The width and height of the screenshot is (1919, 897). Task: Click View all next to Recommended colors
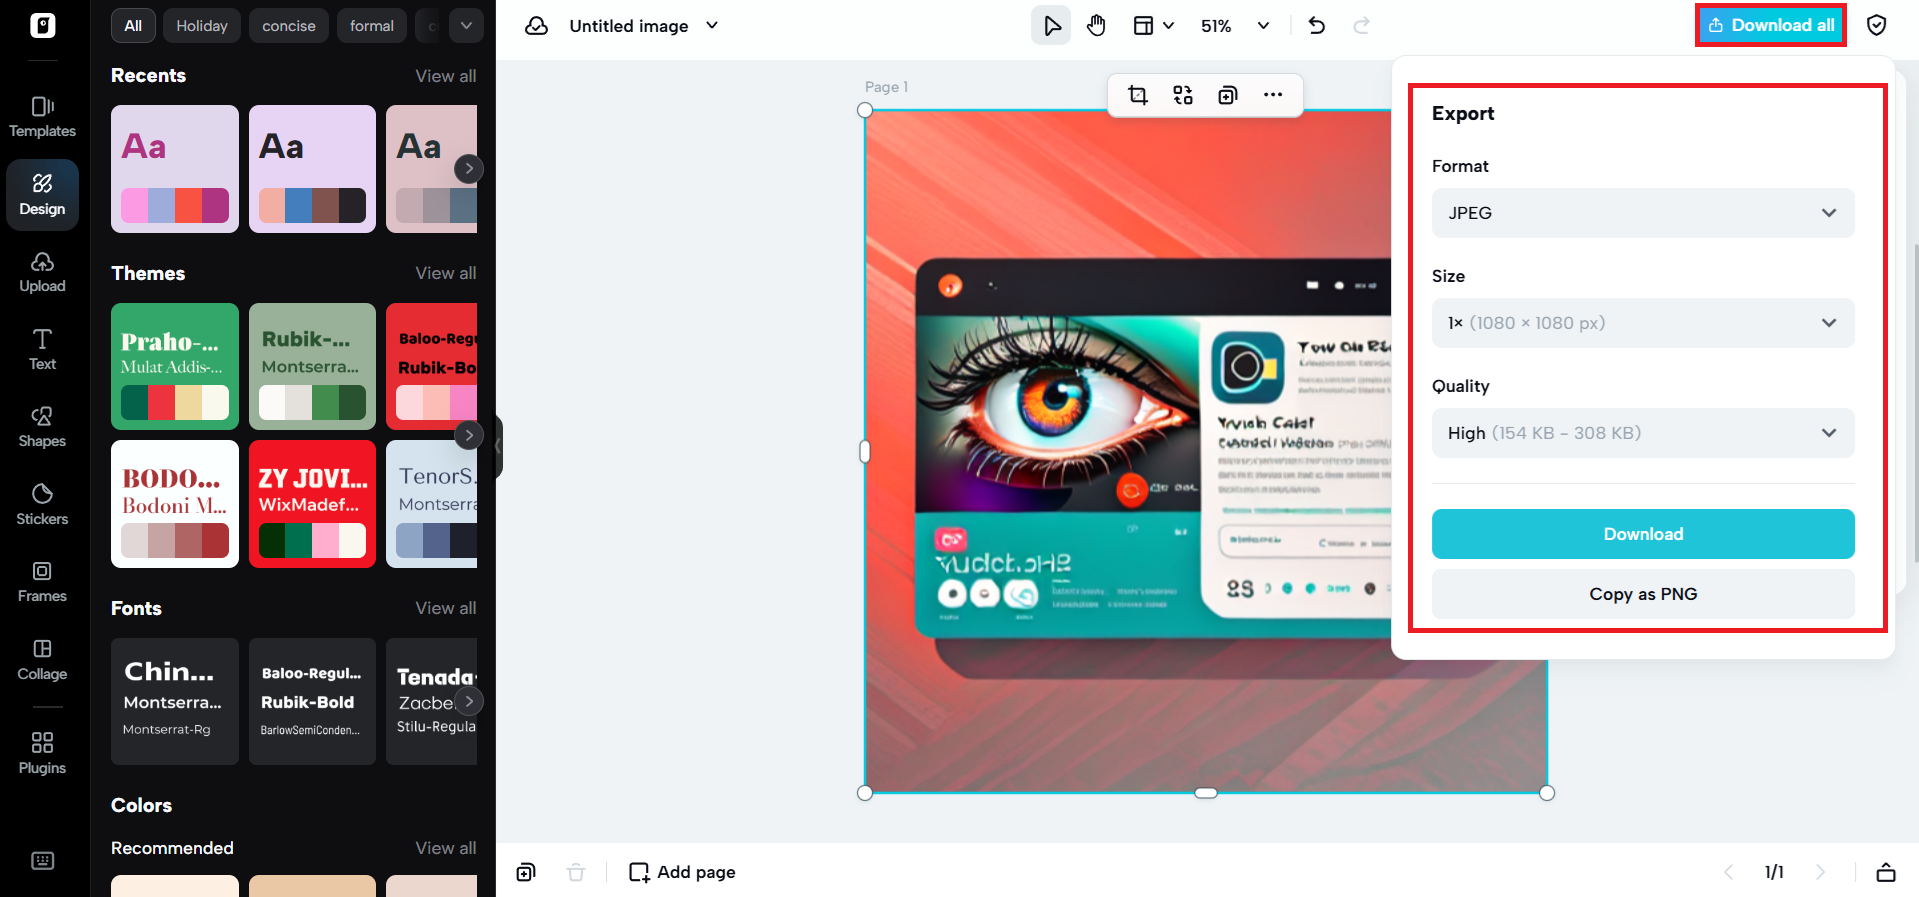pos(446,848)
